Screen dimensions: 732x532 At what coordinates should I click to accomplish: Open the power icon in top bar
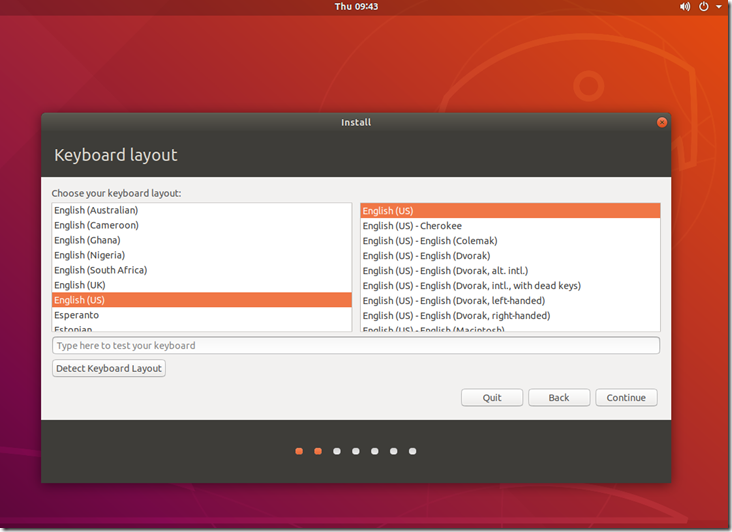[704, 7]
